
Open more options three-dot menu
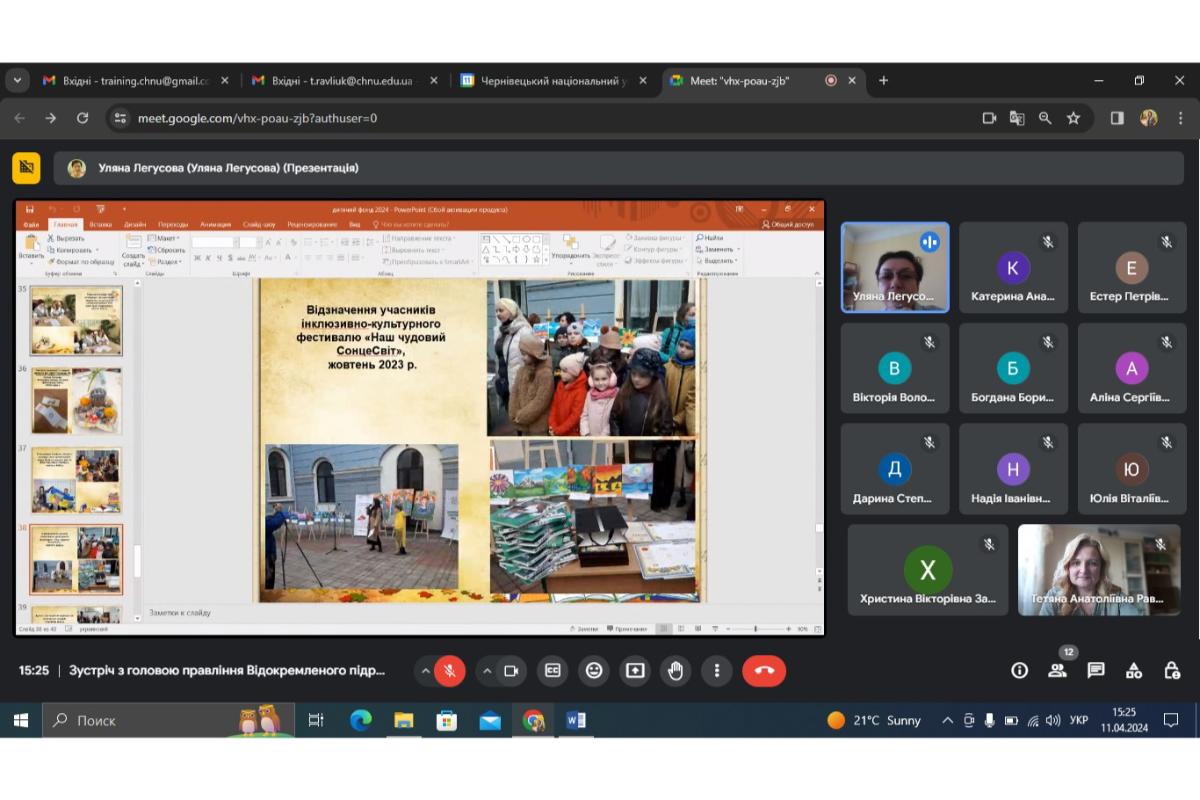(x=717, y=671)
